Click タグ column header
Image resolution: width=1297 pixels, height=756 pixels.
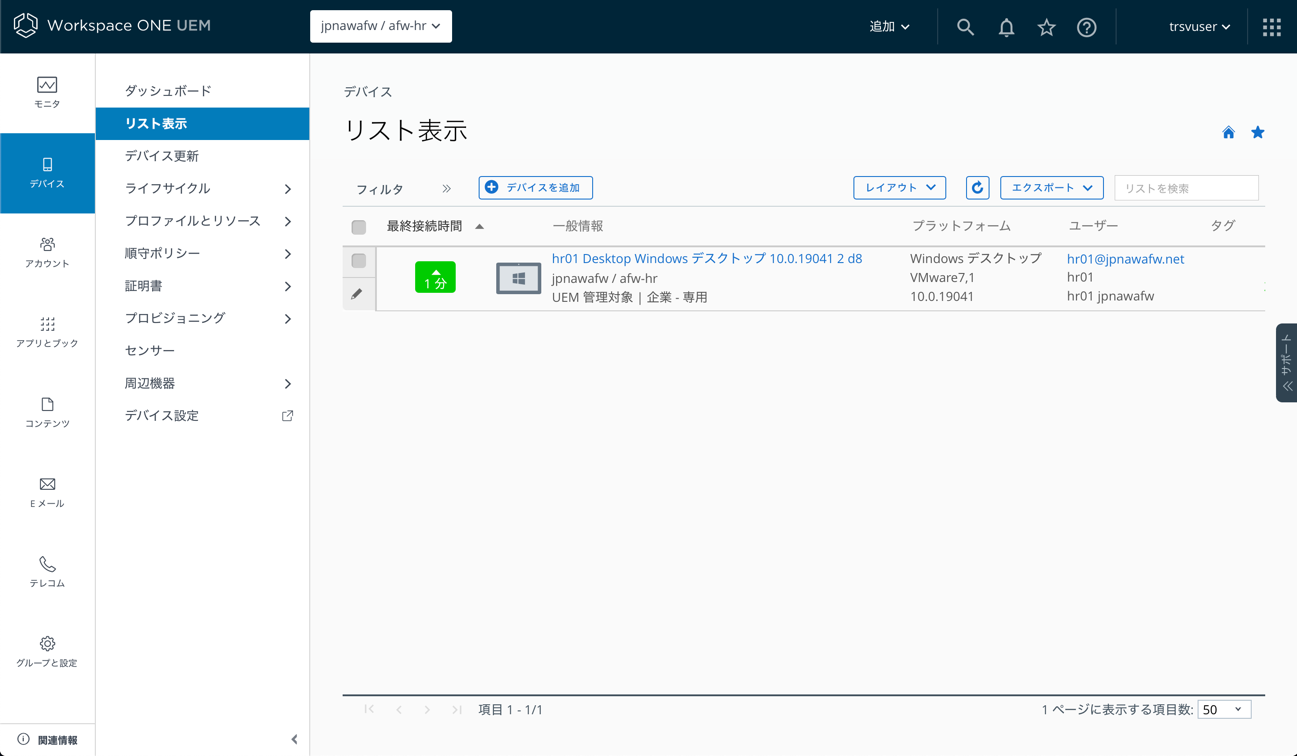click(1223, 227)
